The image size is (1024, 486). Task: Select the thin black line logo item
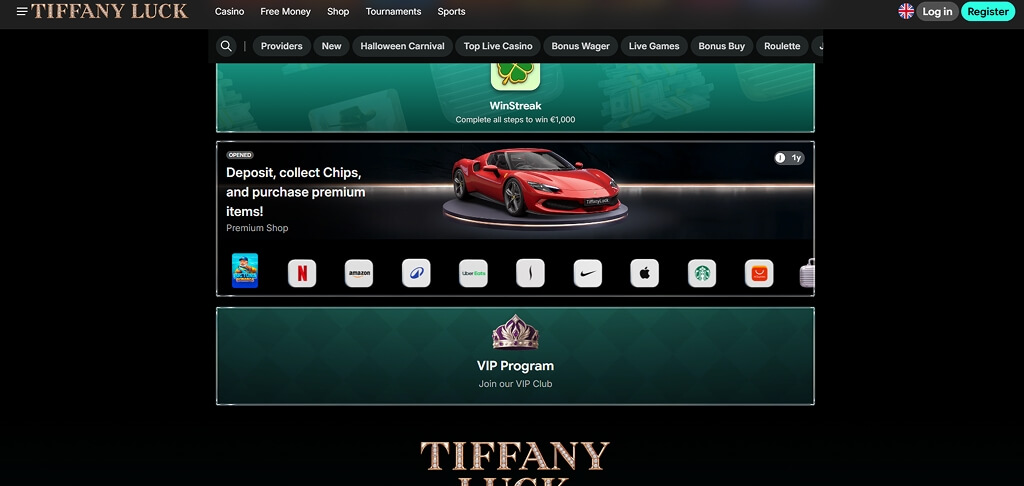coord(530,273)
